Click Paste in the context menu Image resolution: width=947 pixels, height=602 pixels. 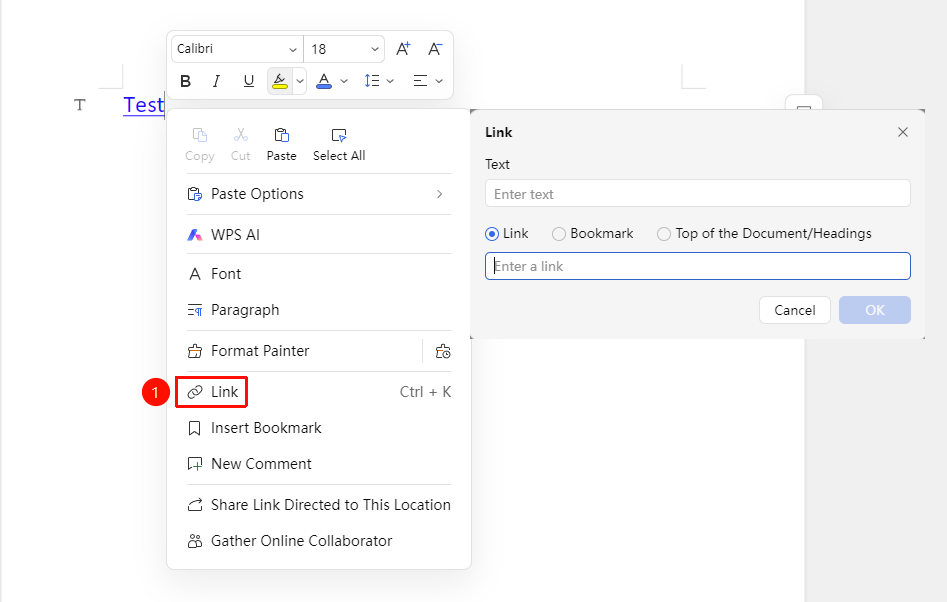pyautogui.click(x=281, y=145)
